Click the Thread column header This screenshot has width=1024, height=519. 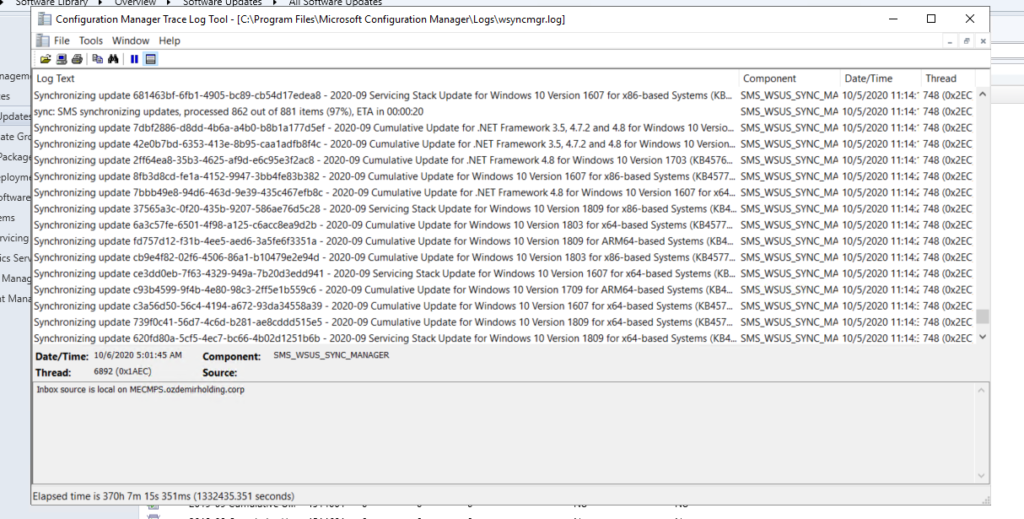pyautogui.click(x=948, y=78)
